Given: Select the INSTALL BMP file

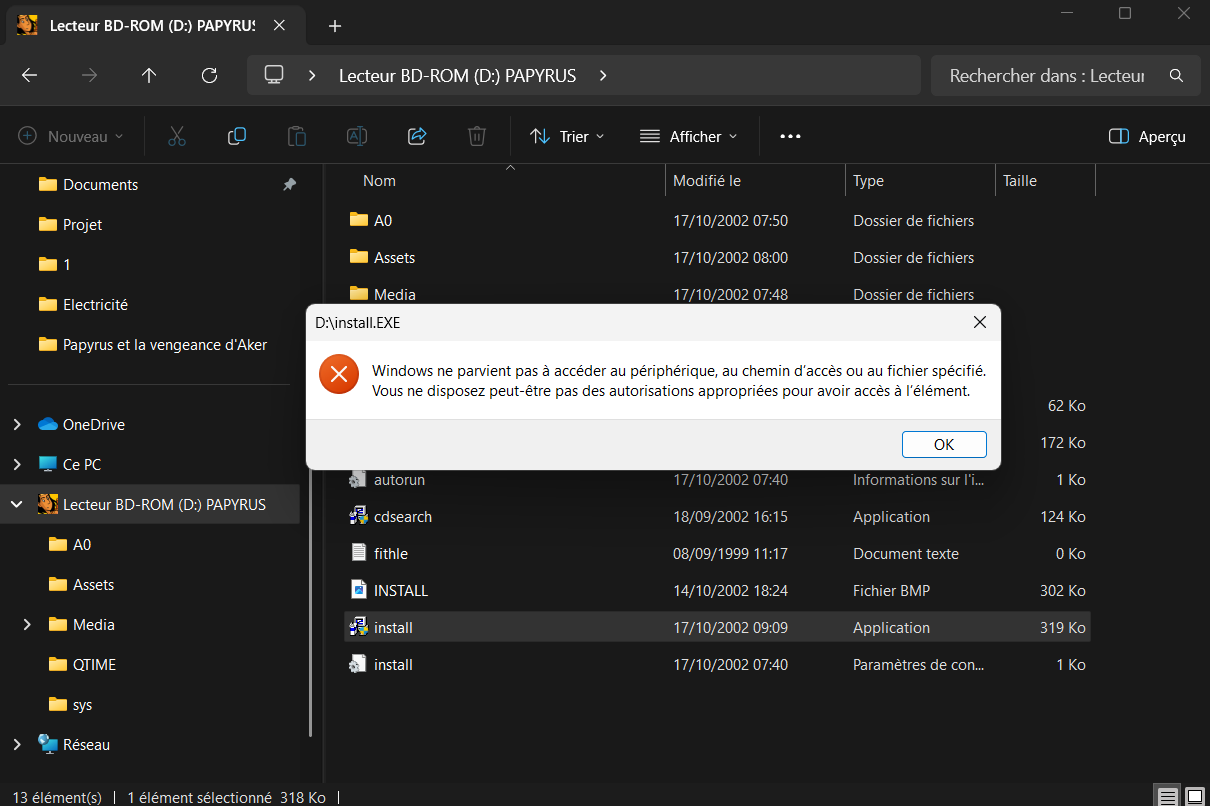Looking at the screenshot, I should [717, 591].
